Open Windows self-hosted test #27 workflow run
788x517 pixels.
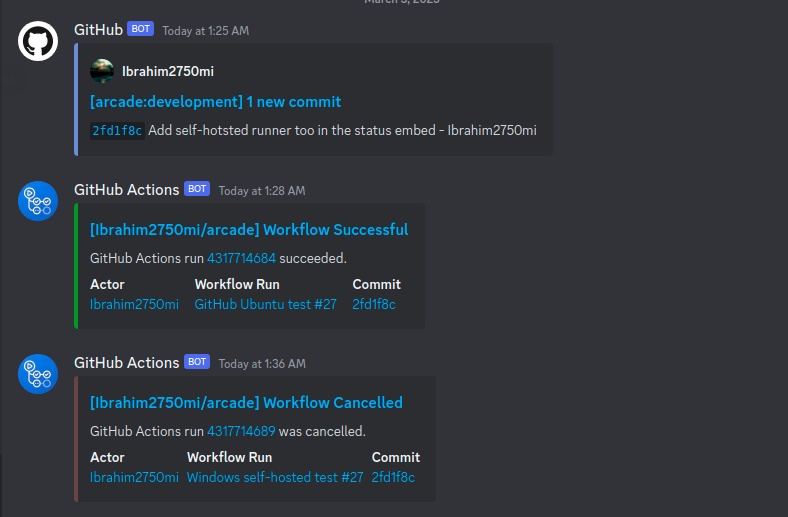tap(275, 477)
